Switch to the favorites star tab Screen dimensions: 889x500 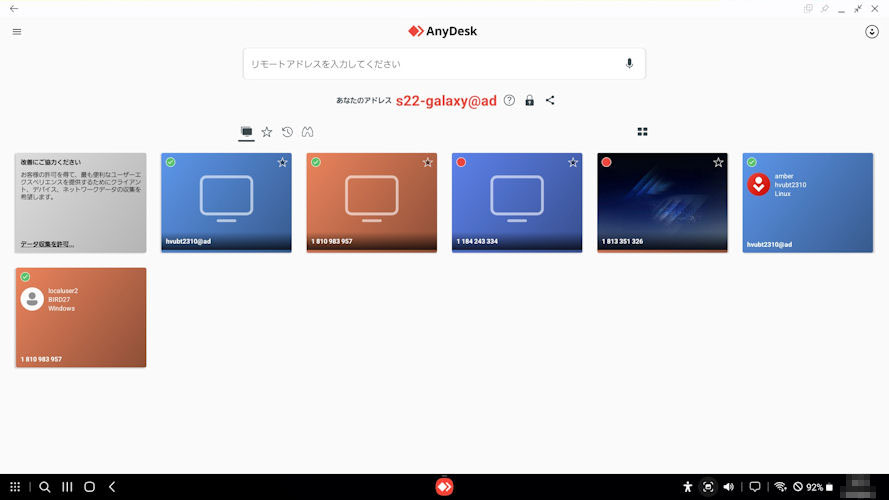tap(266, 132)
